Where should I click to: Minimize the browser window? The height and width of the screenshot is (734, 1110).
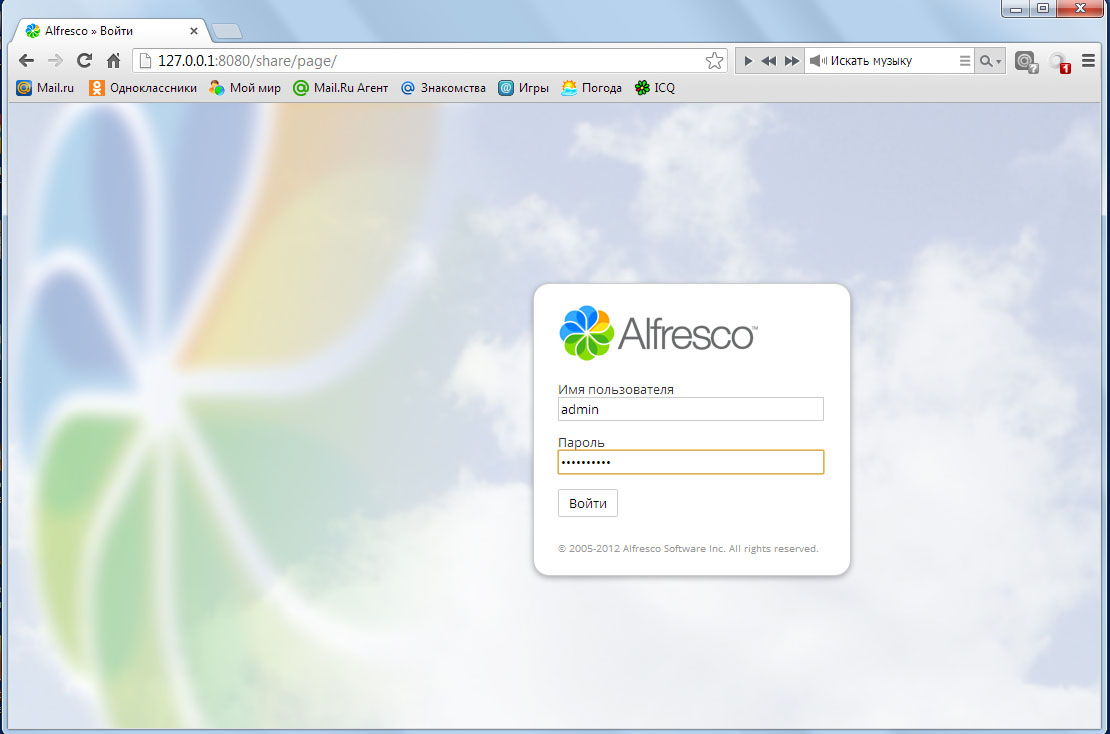pos(1016,8)
